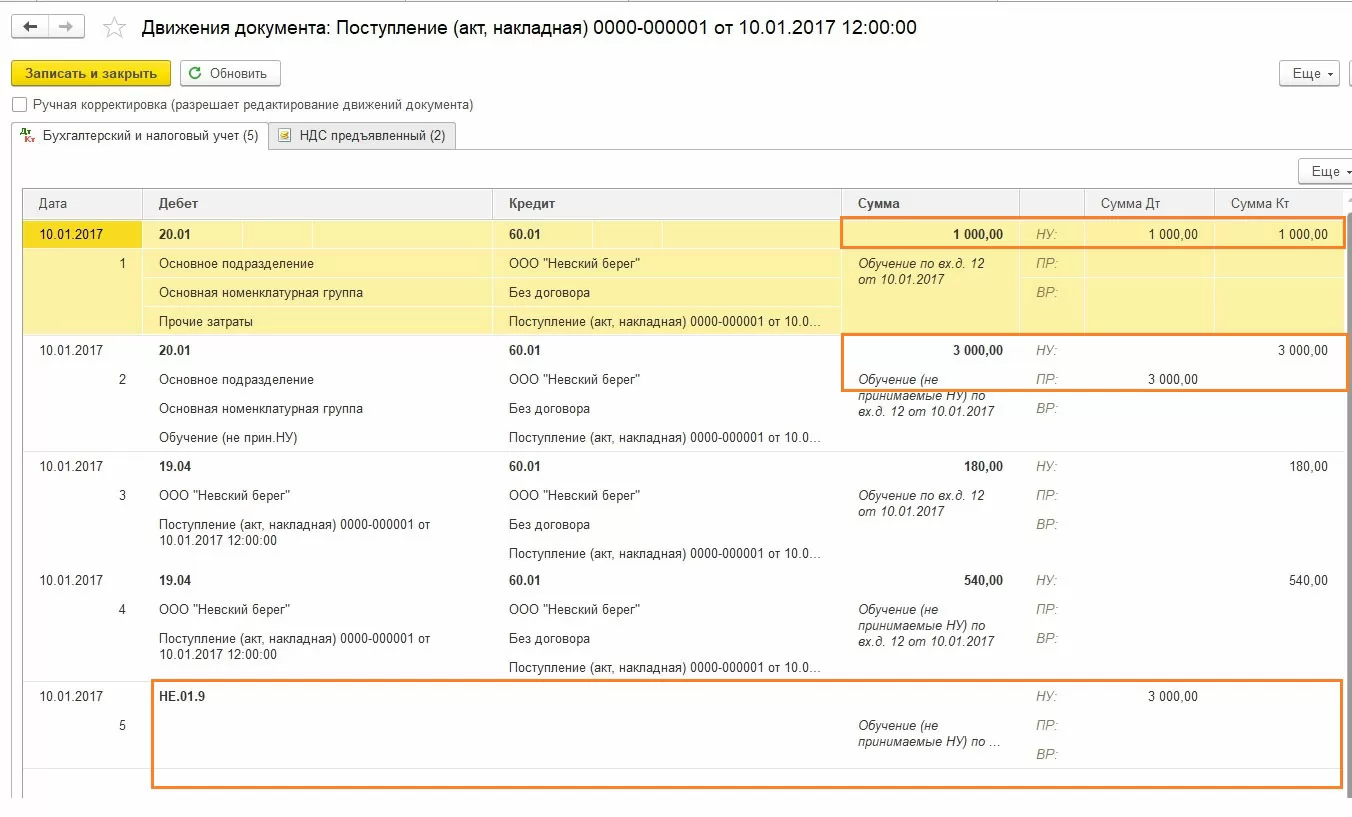Open the table's Еще dropdown
1352x817 pixels.
pyautogui.click(x=1326, y=171)
